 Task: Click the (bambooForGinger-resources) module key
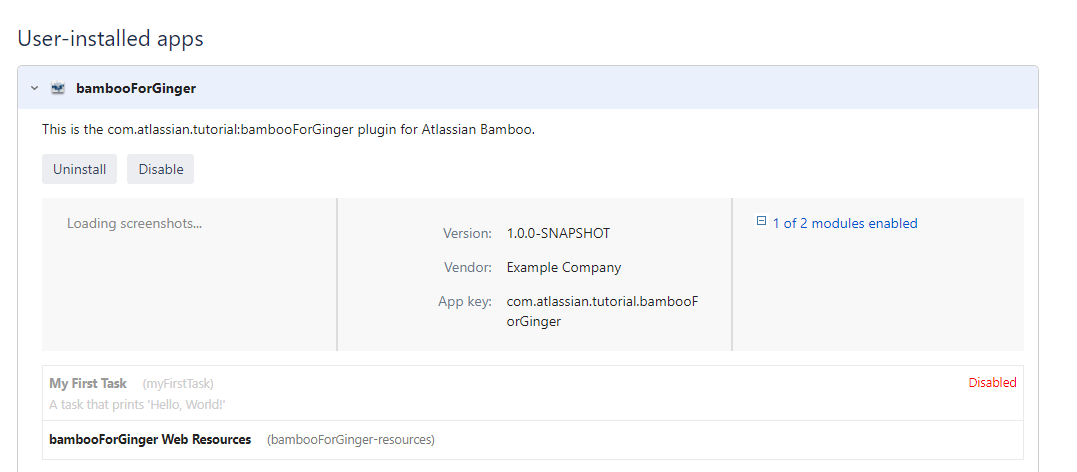pos(351,440)
